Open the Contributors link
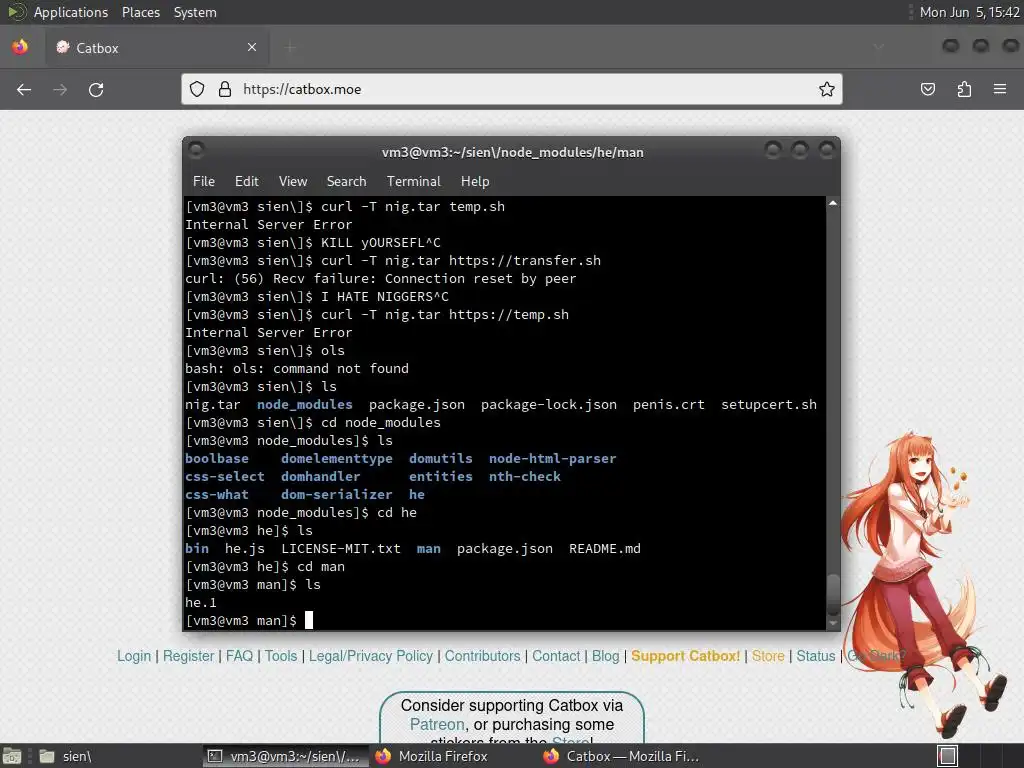 click(483, 656)
